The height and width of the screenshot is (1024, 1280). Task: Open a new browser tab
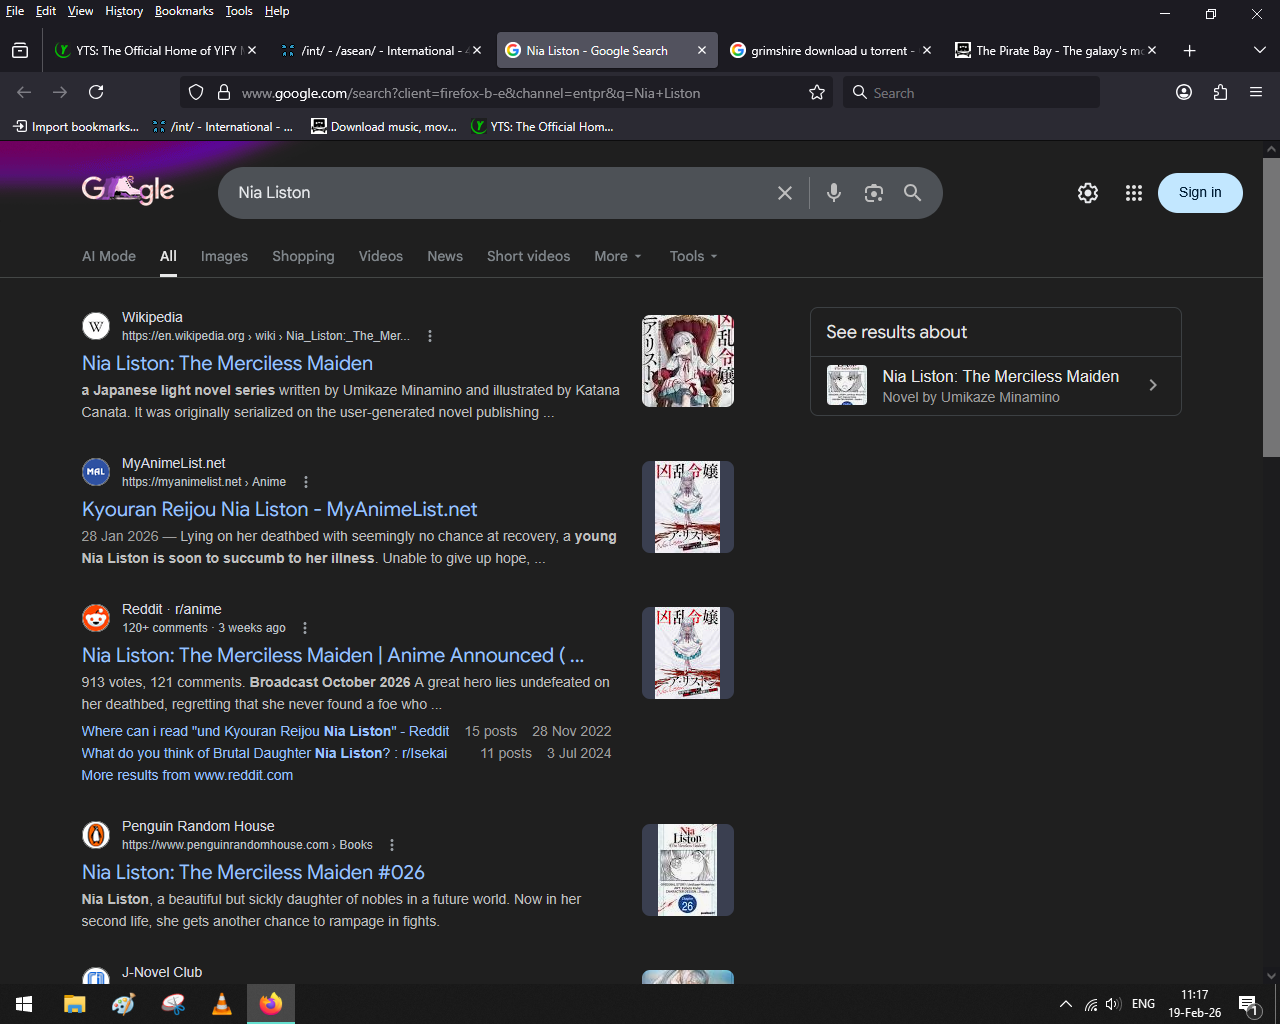click(x=1189, y=50)
